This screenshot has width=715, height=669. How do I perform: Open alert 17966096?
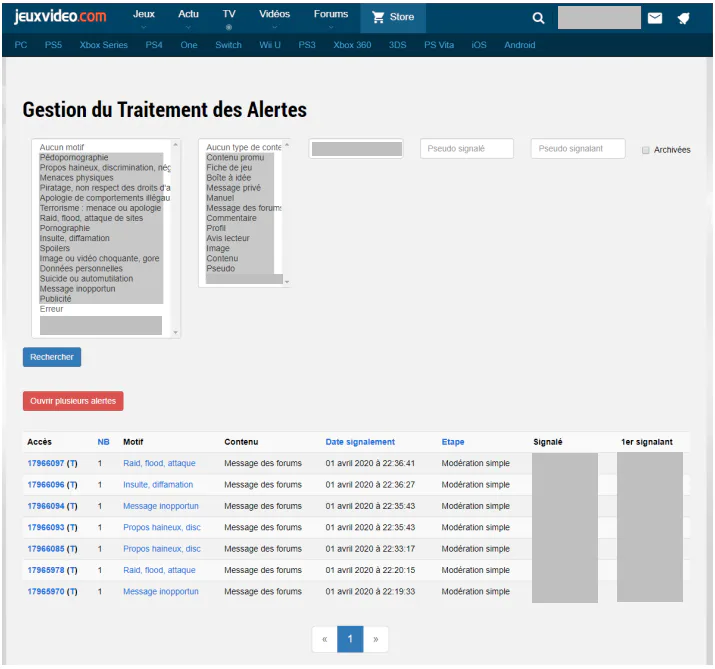coord(46,485)
